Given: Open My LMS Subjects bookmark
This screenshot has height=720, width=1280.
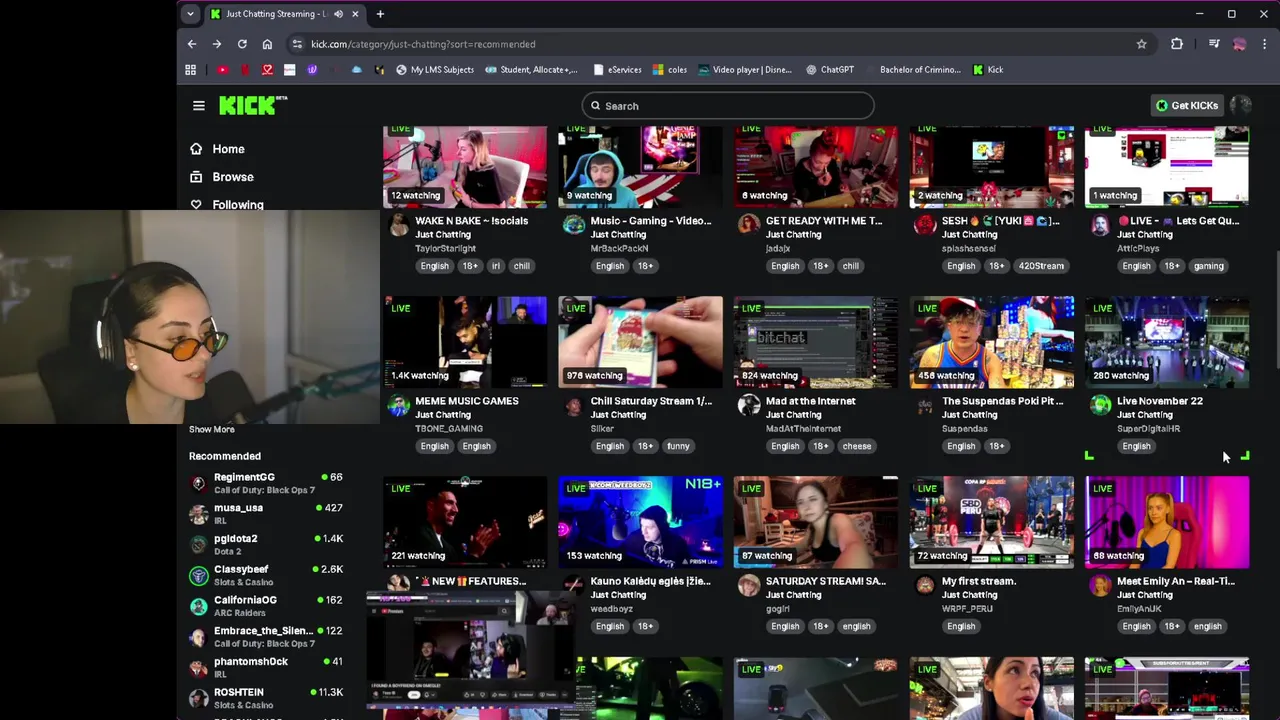Looking at the screenshot, I should (x=435, y=70).
